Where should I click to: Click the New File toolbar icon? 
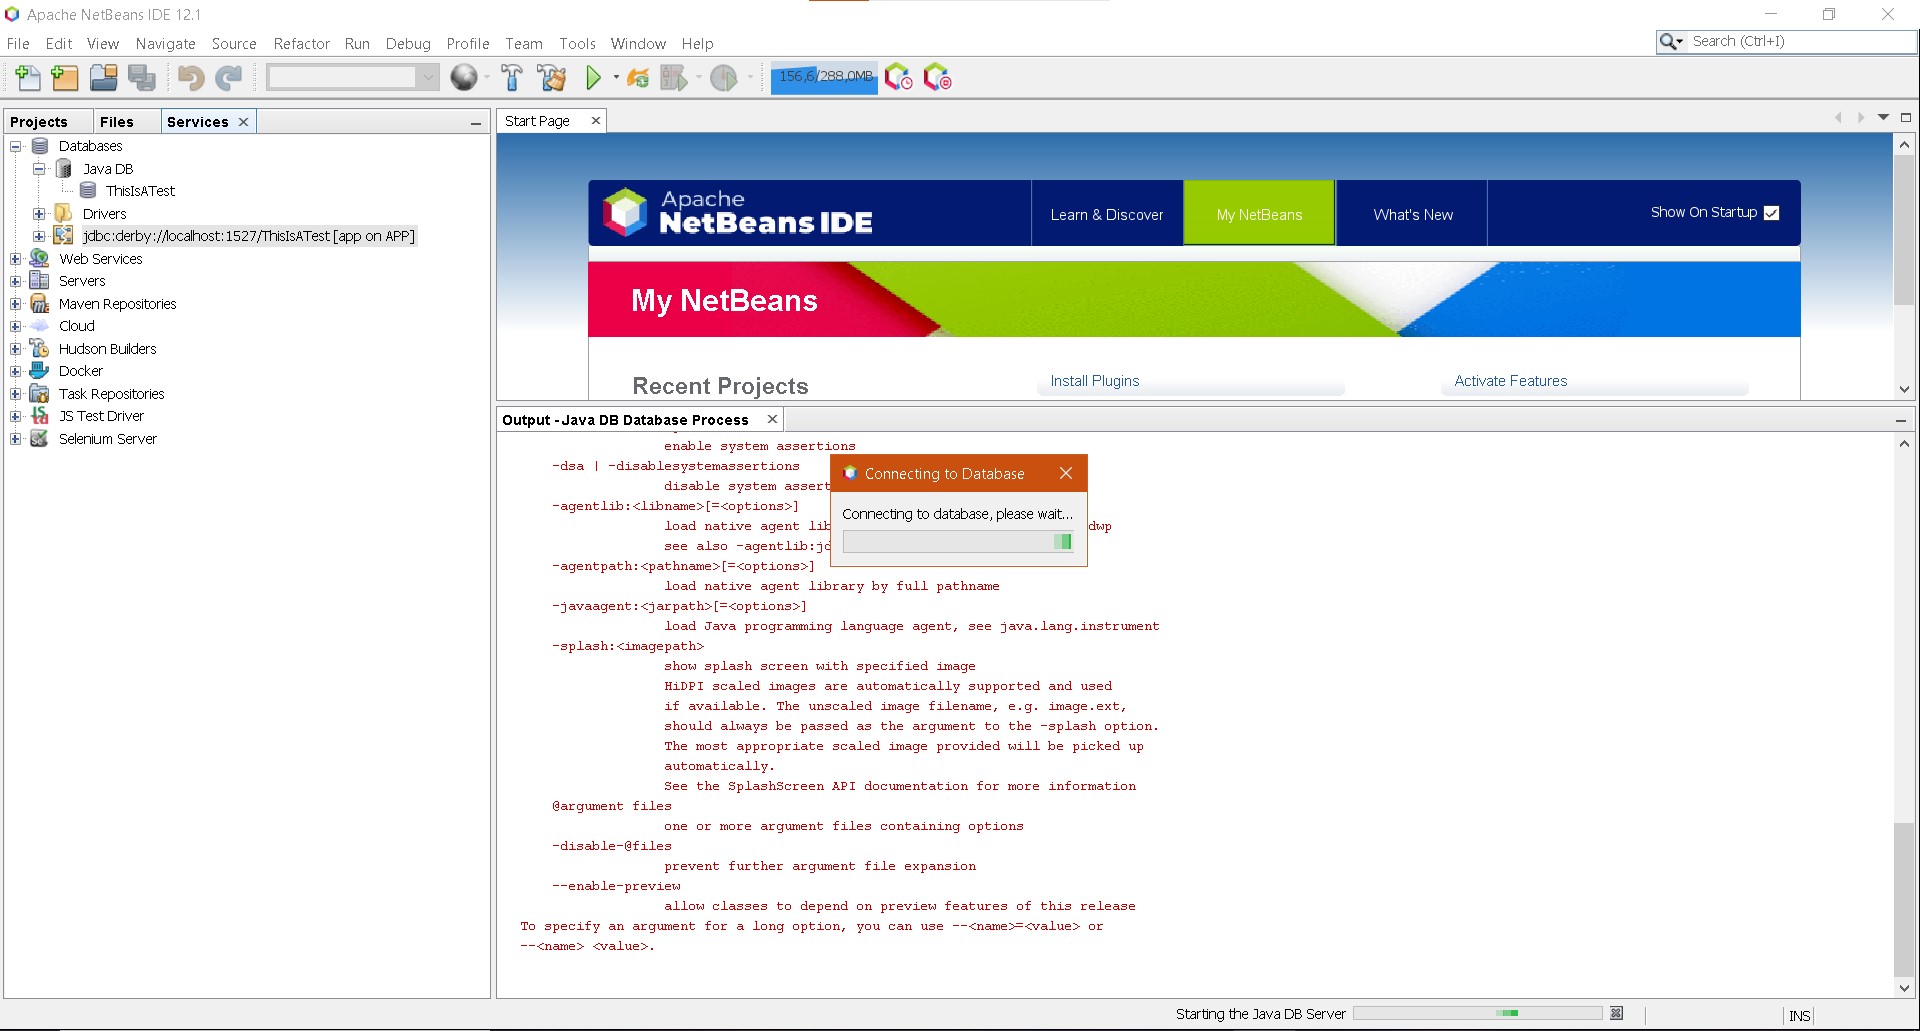coord(28,77)
